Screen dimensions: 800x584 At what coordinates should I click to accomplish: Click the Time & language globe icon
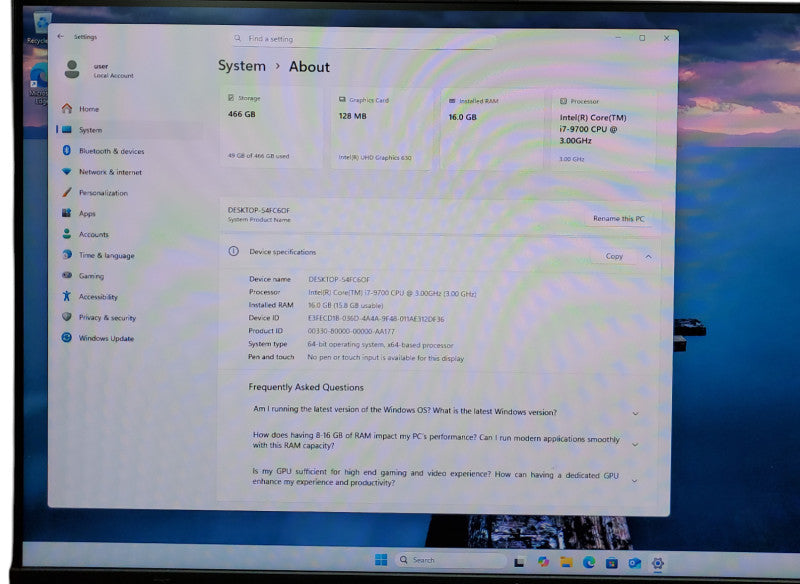pos(66,255)
